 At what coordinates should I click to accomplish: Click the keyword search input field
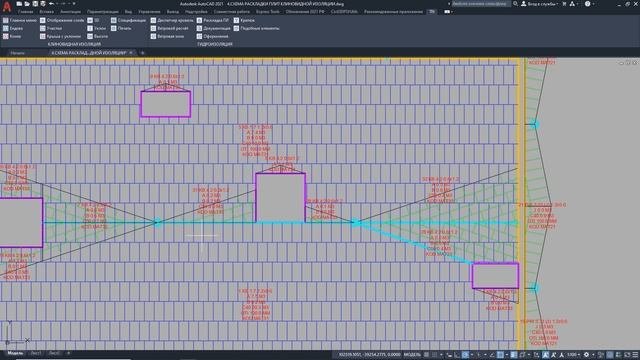480,4
